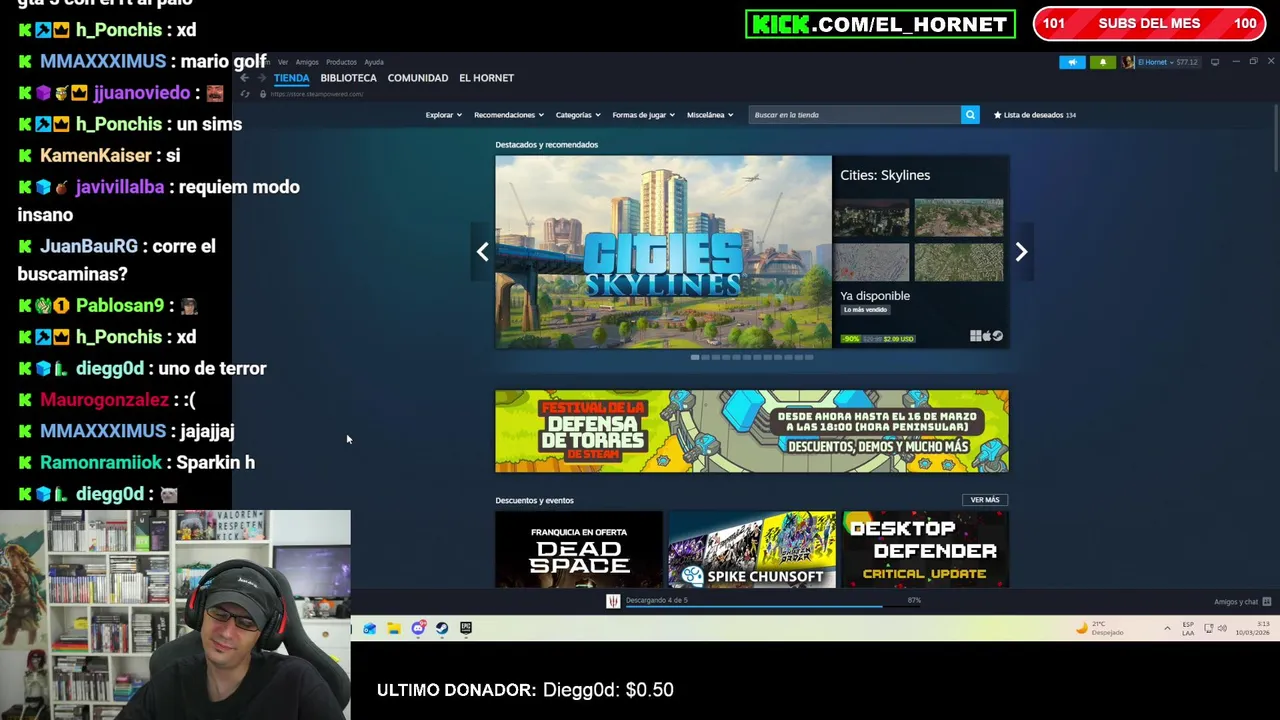Open the Productos menu
Screen dimensions: 1280x720
click(341, 62)
